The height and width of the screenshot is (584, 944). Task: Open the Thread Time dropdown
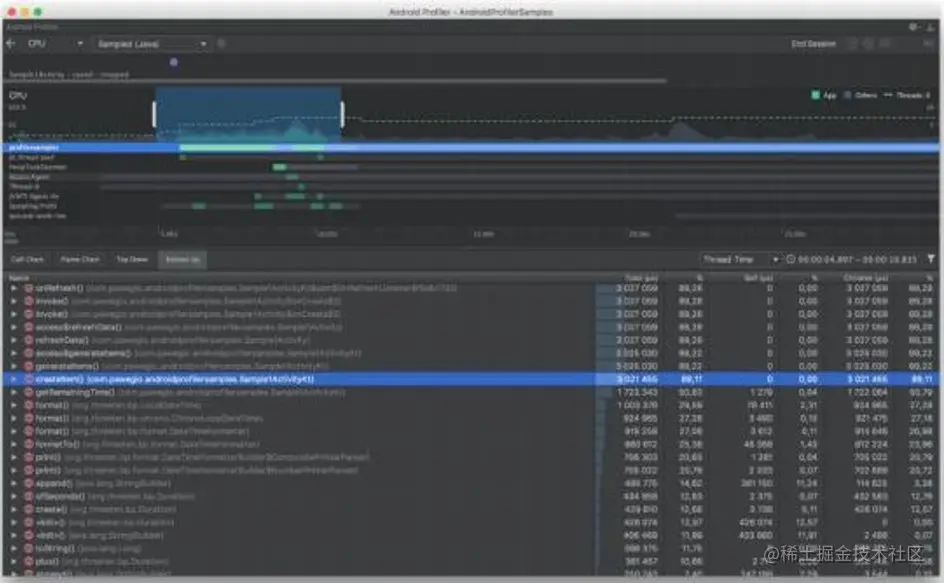[741, 259]
